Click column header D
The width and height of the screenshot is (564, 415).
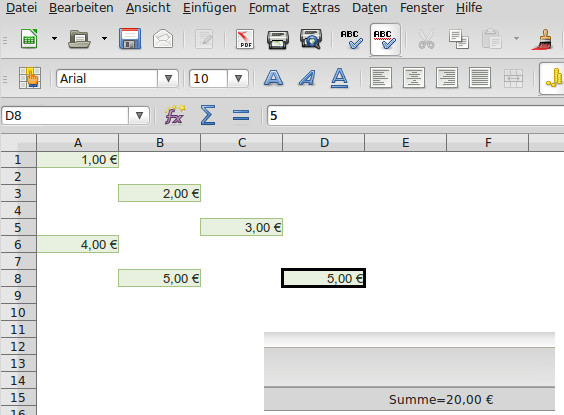pyautogui.click(x=324, y=143)
